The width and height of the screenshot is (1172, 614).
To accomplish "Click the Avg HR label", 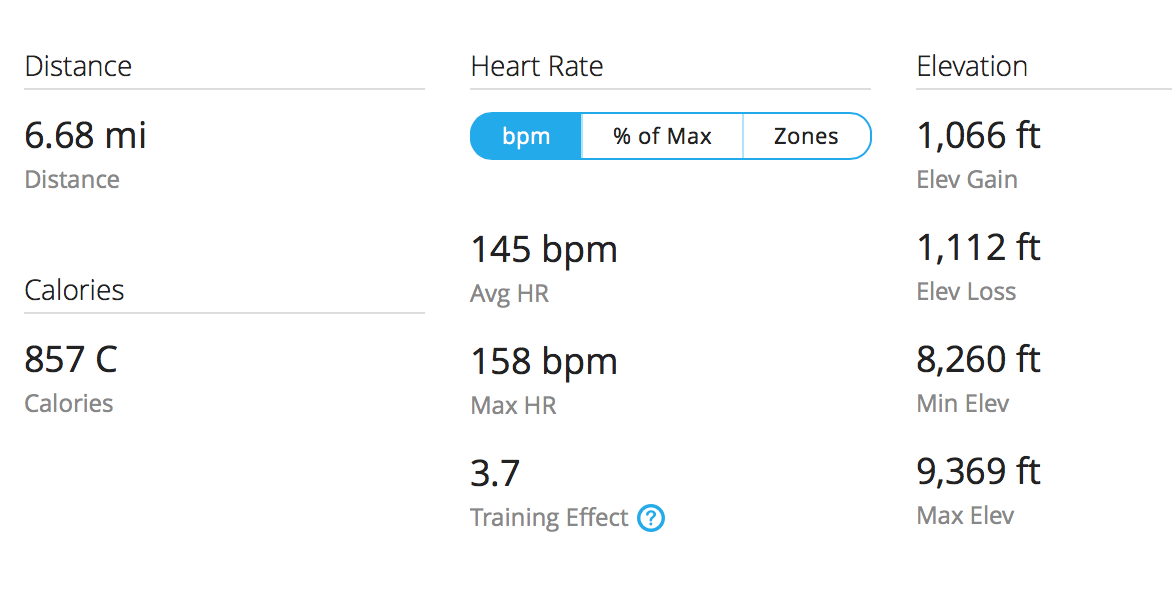I will [x=509, y=294].
